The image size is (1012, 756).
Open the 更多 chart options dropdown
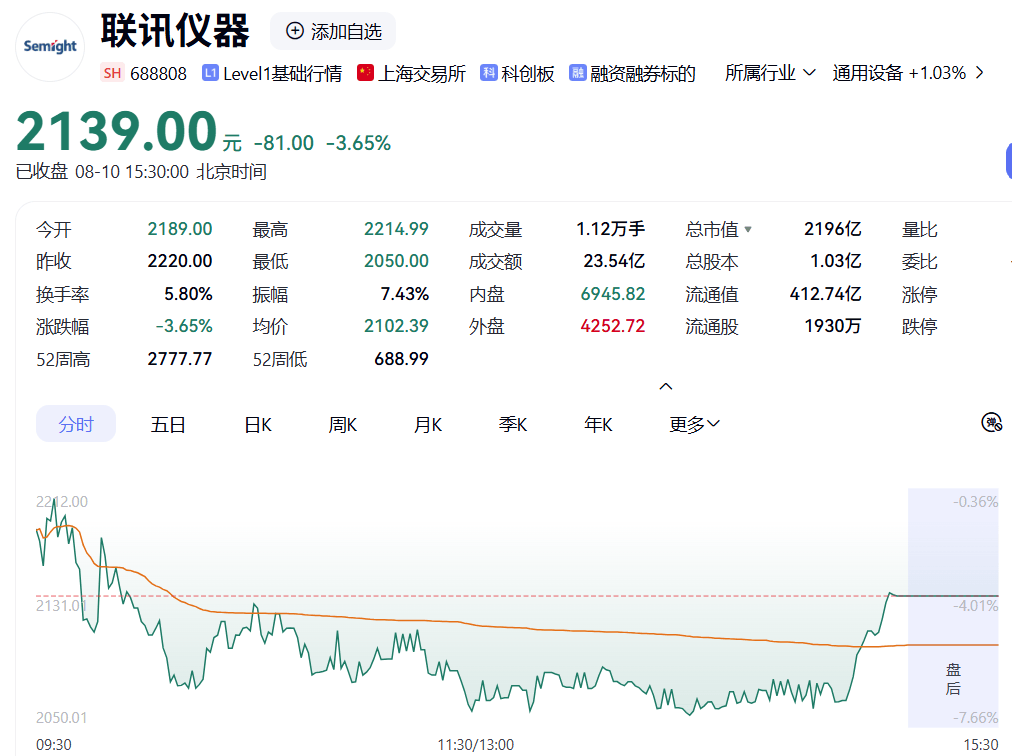pyautogui.click(x=694, y=425)
